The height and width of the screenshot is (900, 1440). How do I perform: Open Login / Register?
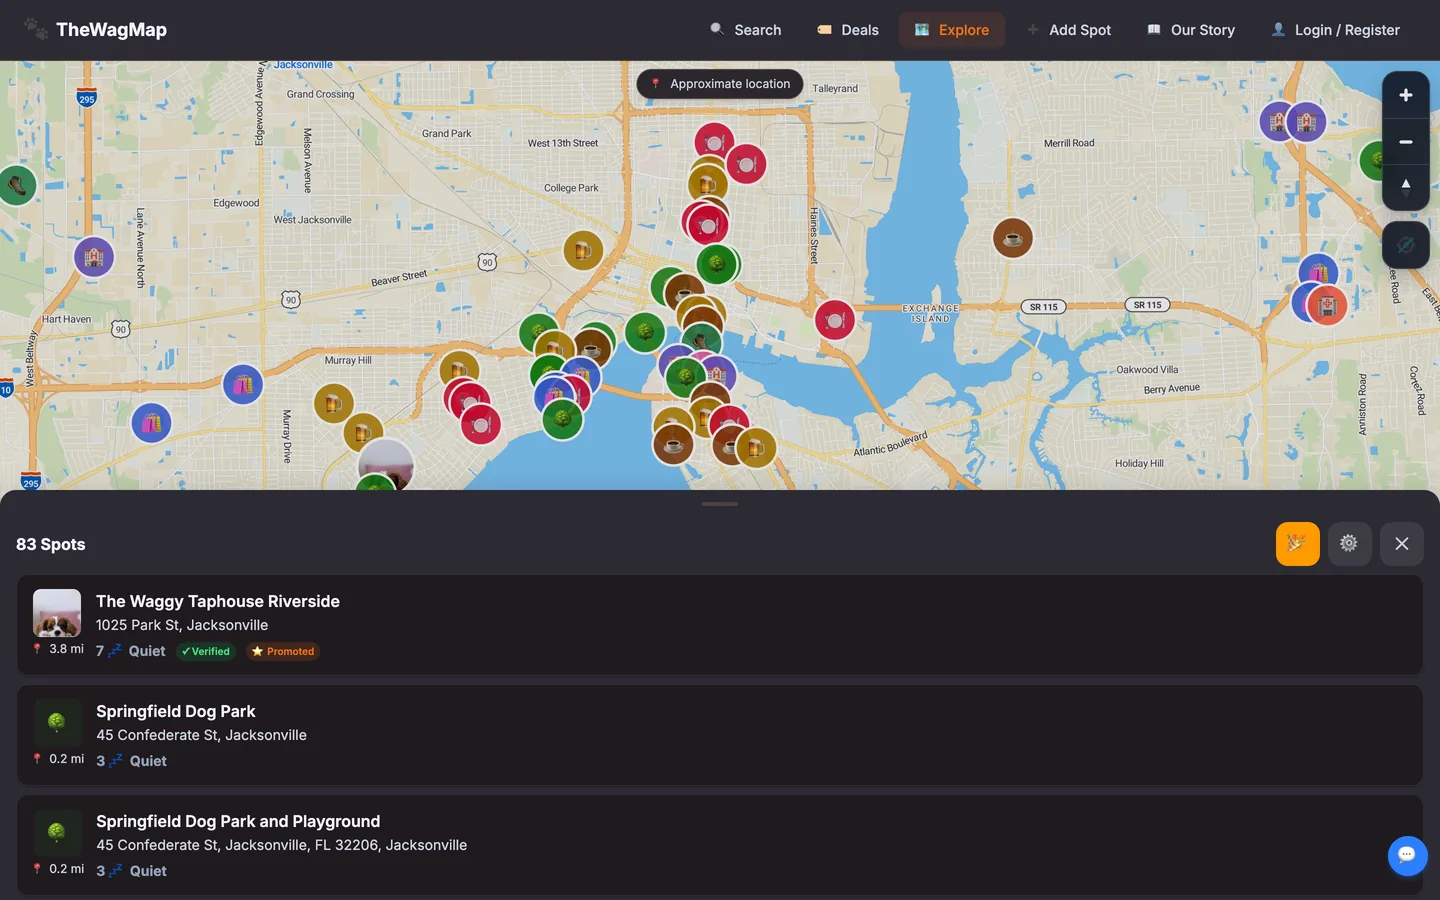pos(1335,30)
